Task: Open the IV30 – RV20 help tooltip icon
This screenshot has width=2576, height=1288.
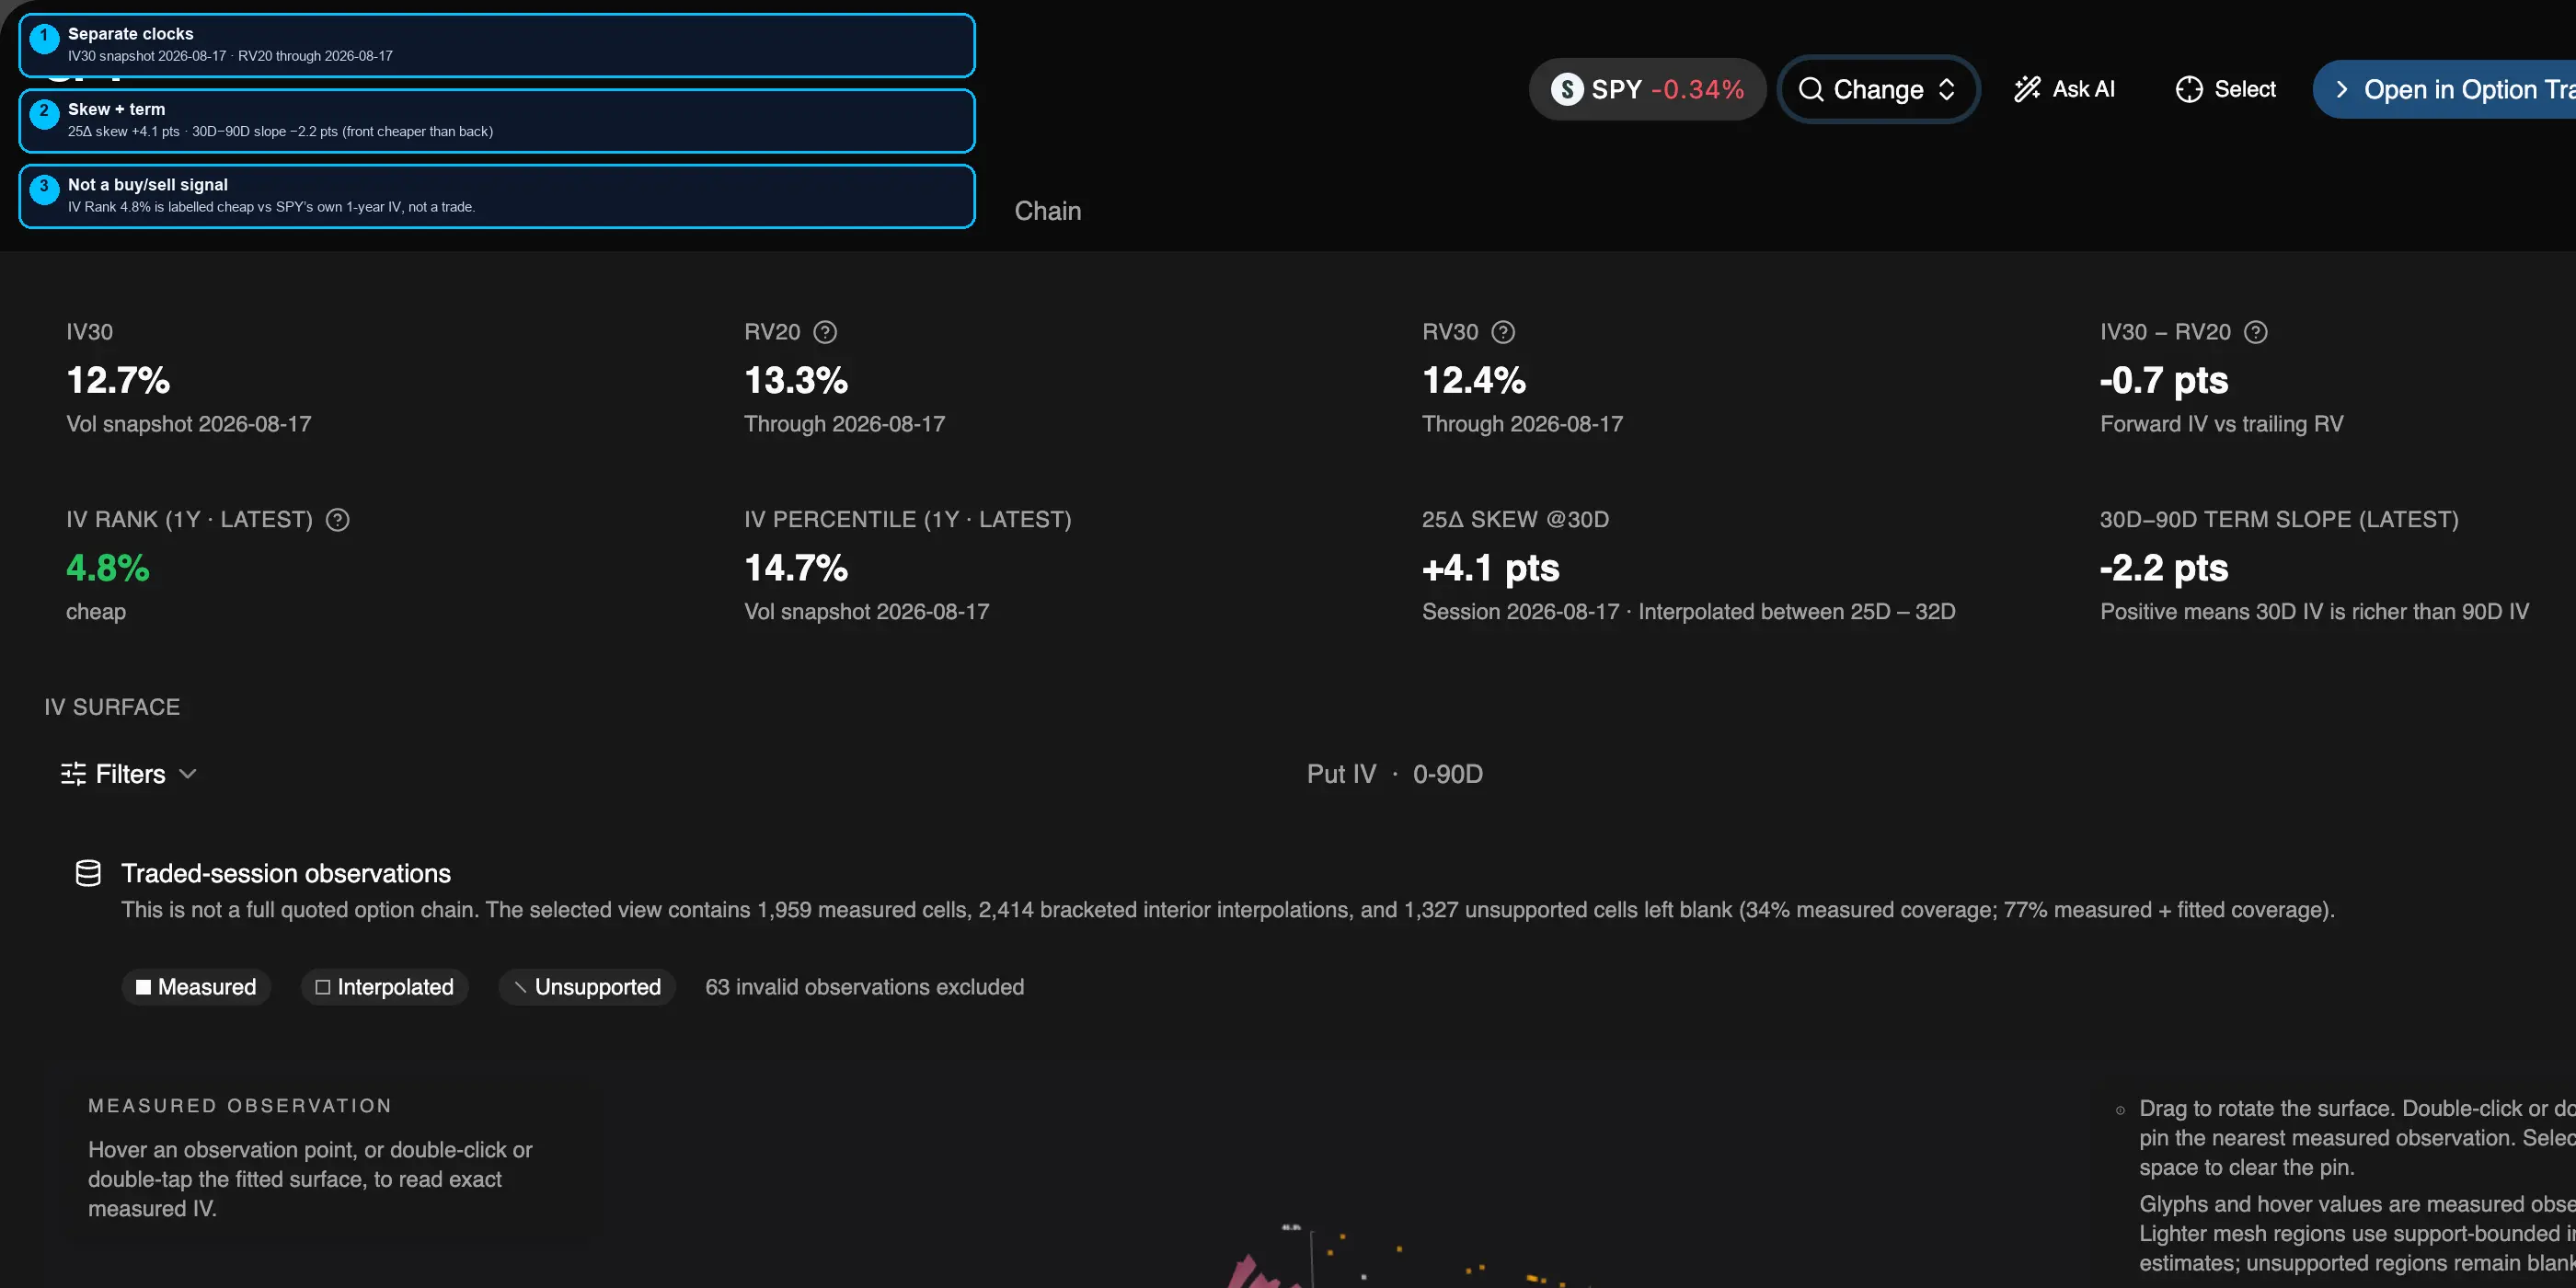Action: click(2256, 332)
